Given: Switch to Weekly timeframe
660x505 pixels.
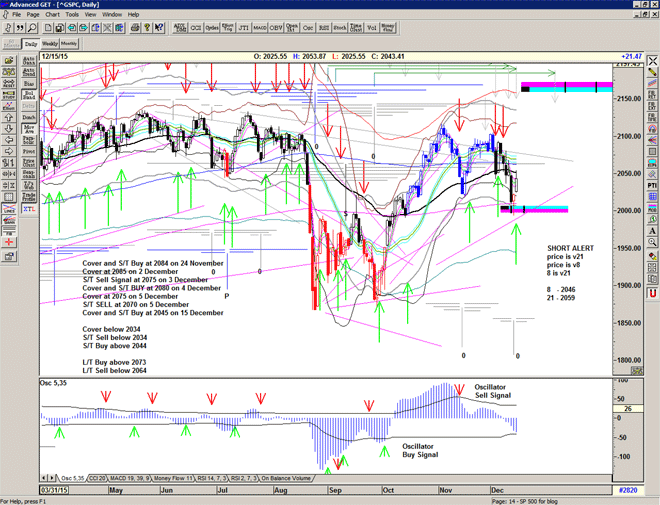Looking at the screenshot, I should pyautogui.click(x=49, y=44).
